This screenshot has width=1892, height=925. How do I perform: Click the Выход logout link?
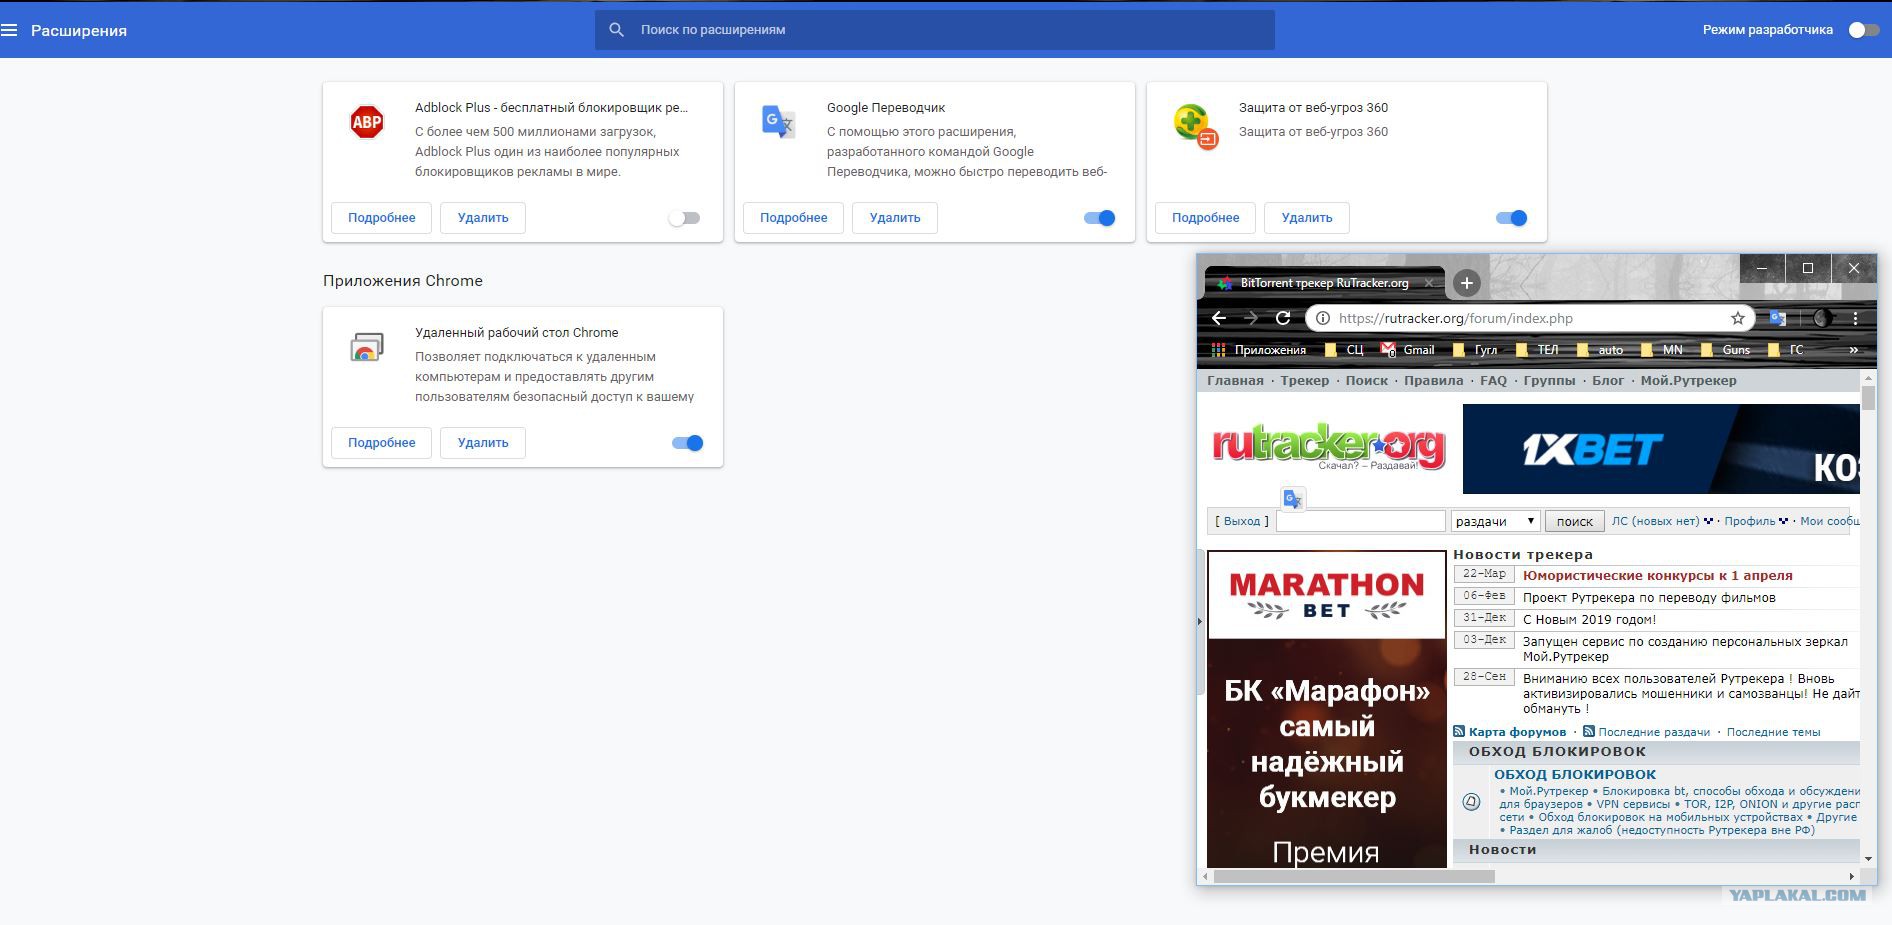(1242, 521)
